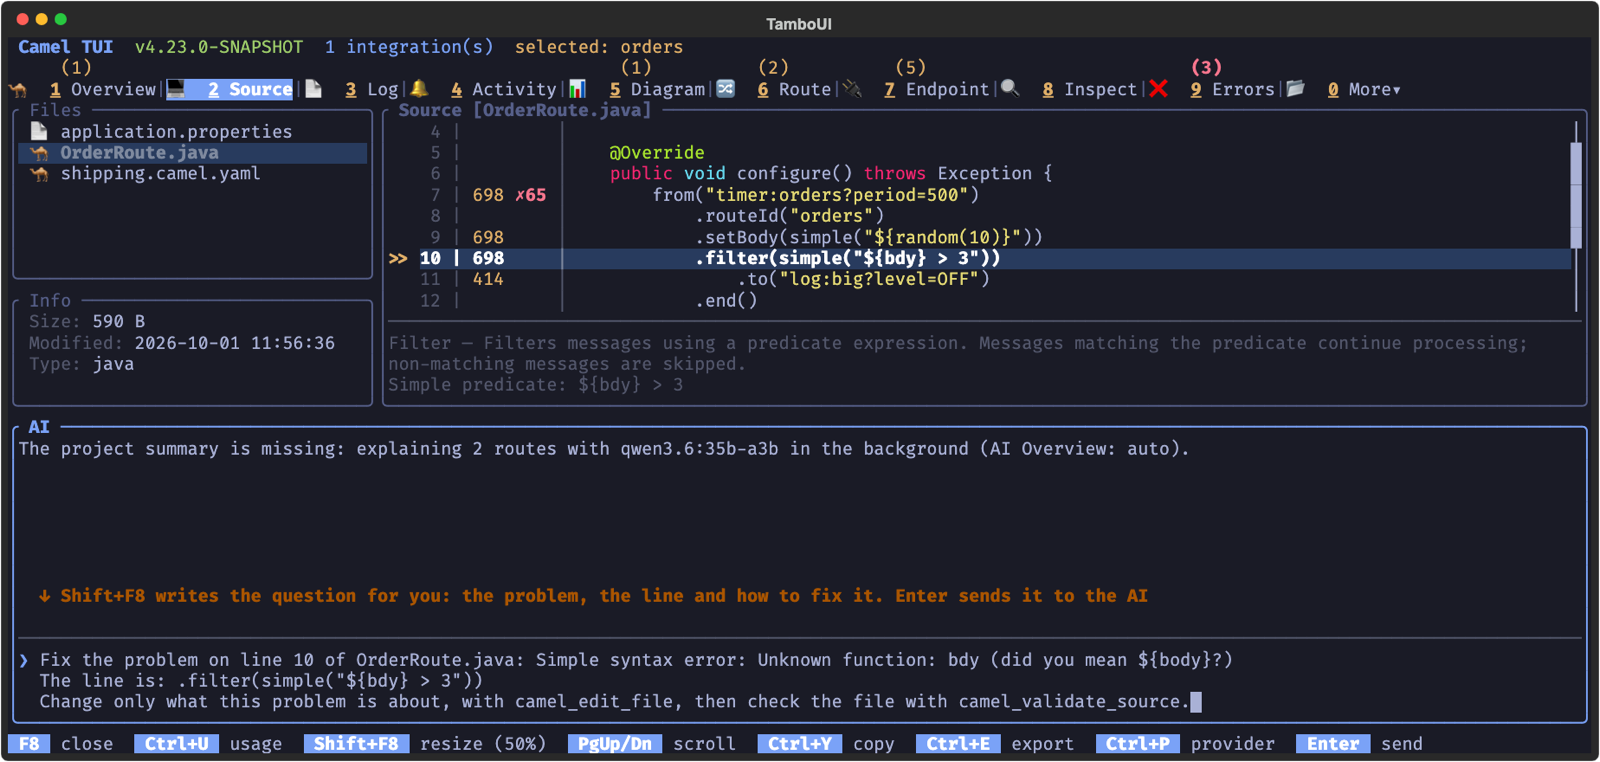Click the 414 message count on line 11

pyautogui.click(x=488, y=279)
